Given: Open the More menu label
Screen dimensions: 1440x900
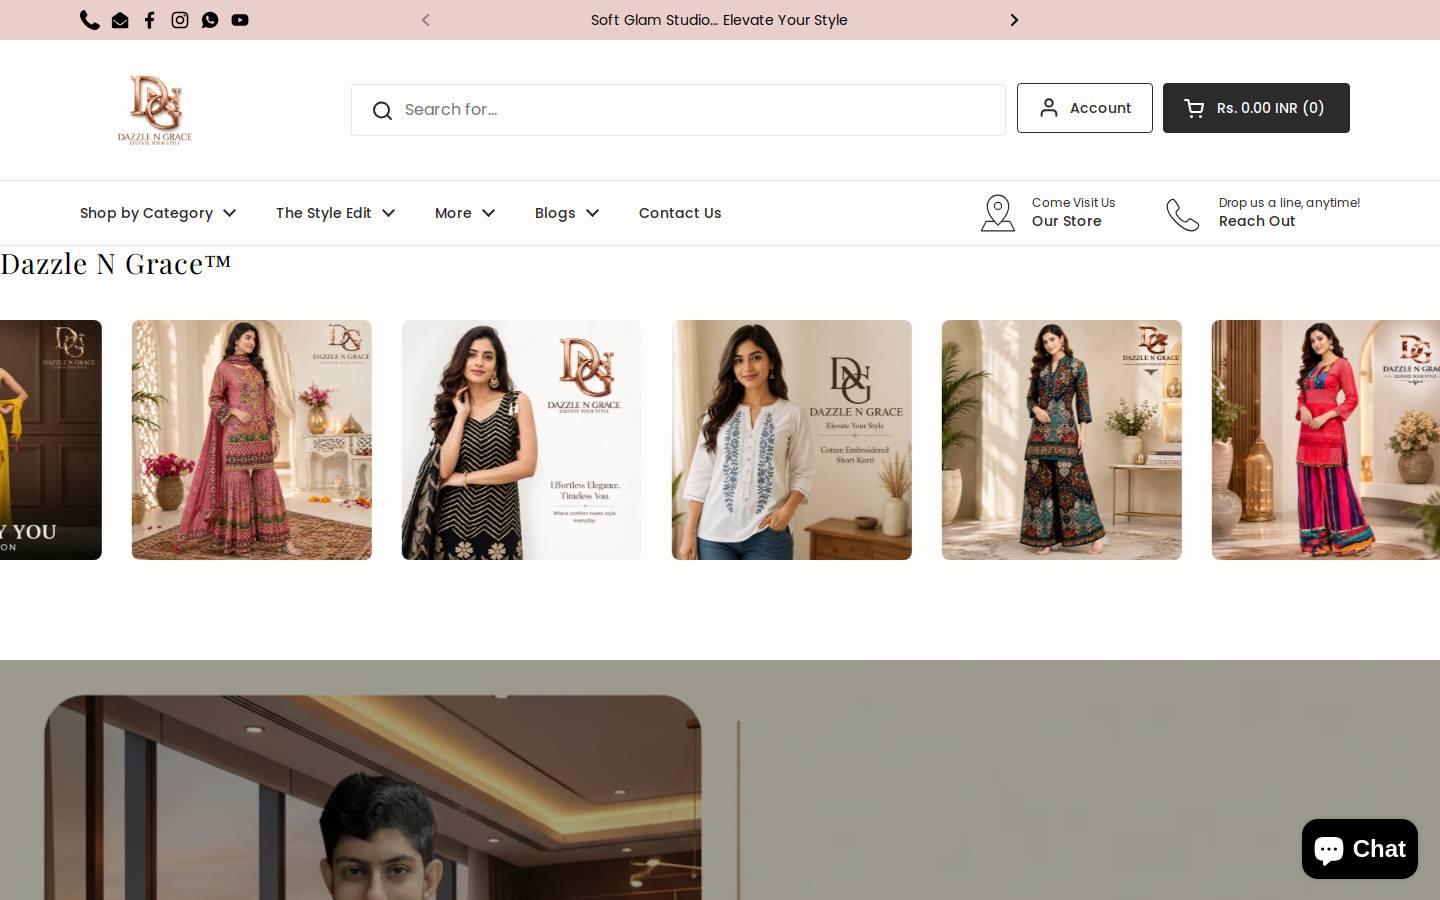Looking at the screenshot, I should click(453, 213).
